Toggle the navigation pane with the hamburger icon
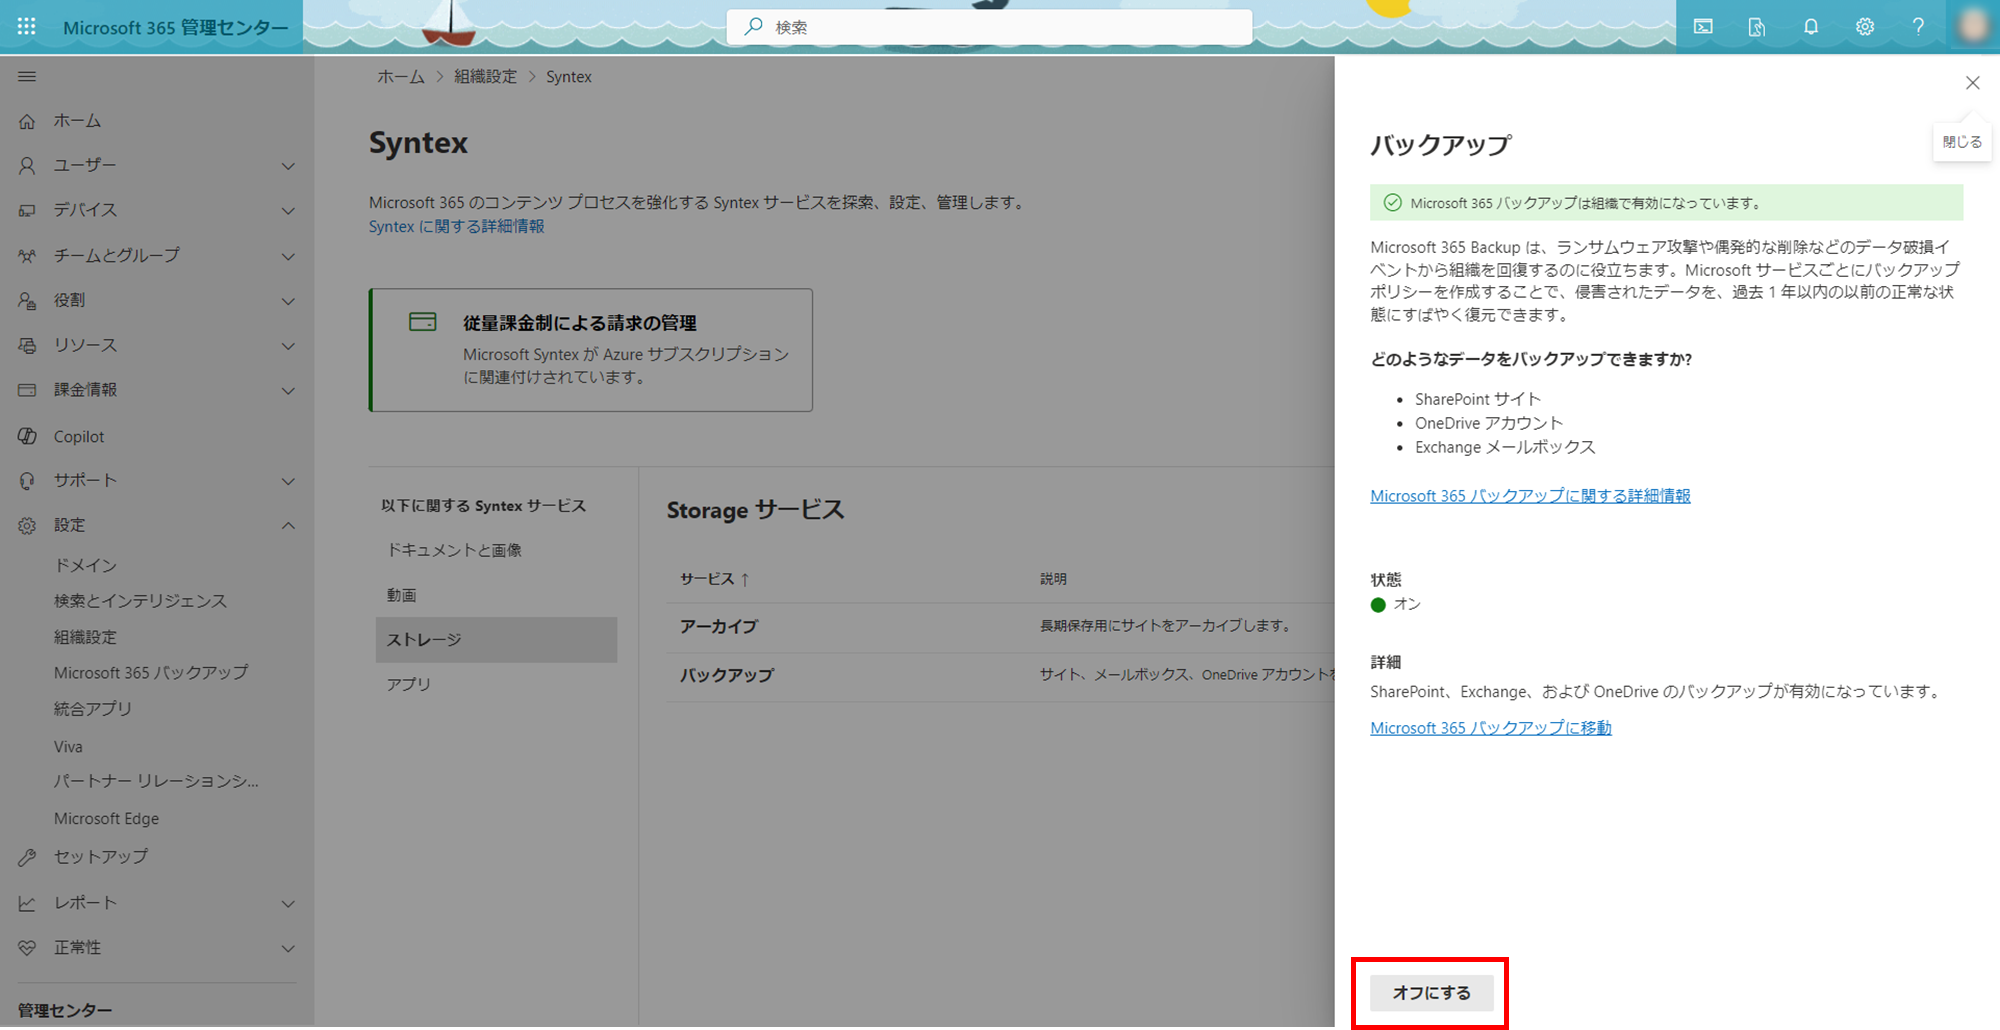The image size is (2000, 1030). (x=27, y=76)
